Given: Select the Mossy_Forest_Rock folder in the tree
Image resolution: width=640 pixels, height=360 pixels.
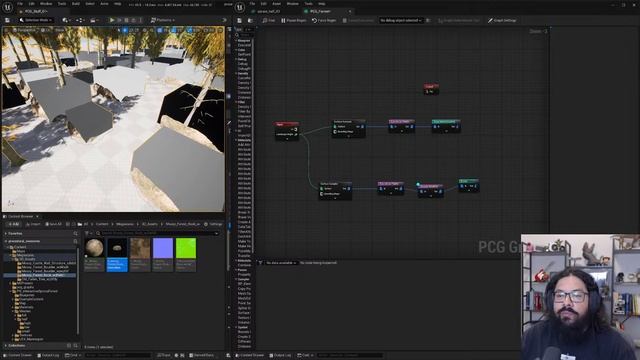Looking at the screenshot, I should point(43,275).
